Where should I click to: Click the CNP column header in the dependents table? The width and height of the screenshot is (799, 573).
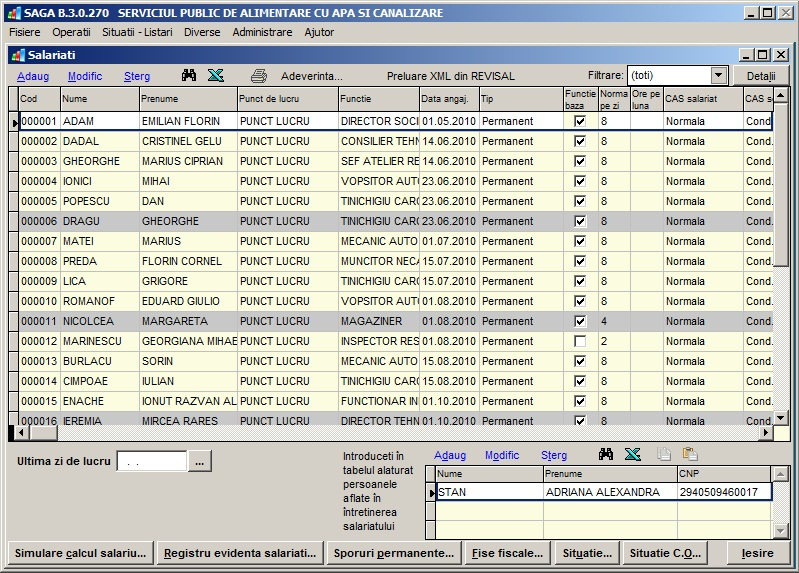(x=724, y=474)
